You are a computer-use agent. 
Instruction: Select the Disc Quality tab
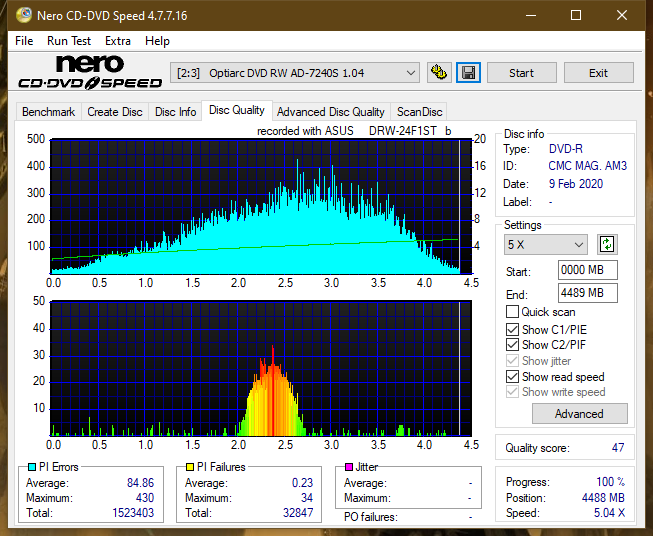237,110
